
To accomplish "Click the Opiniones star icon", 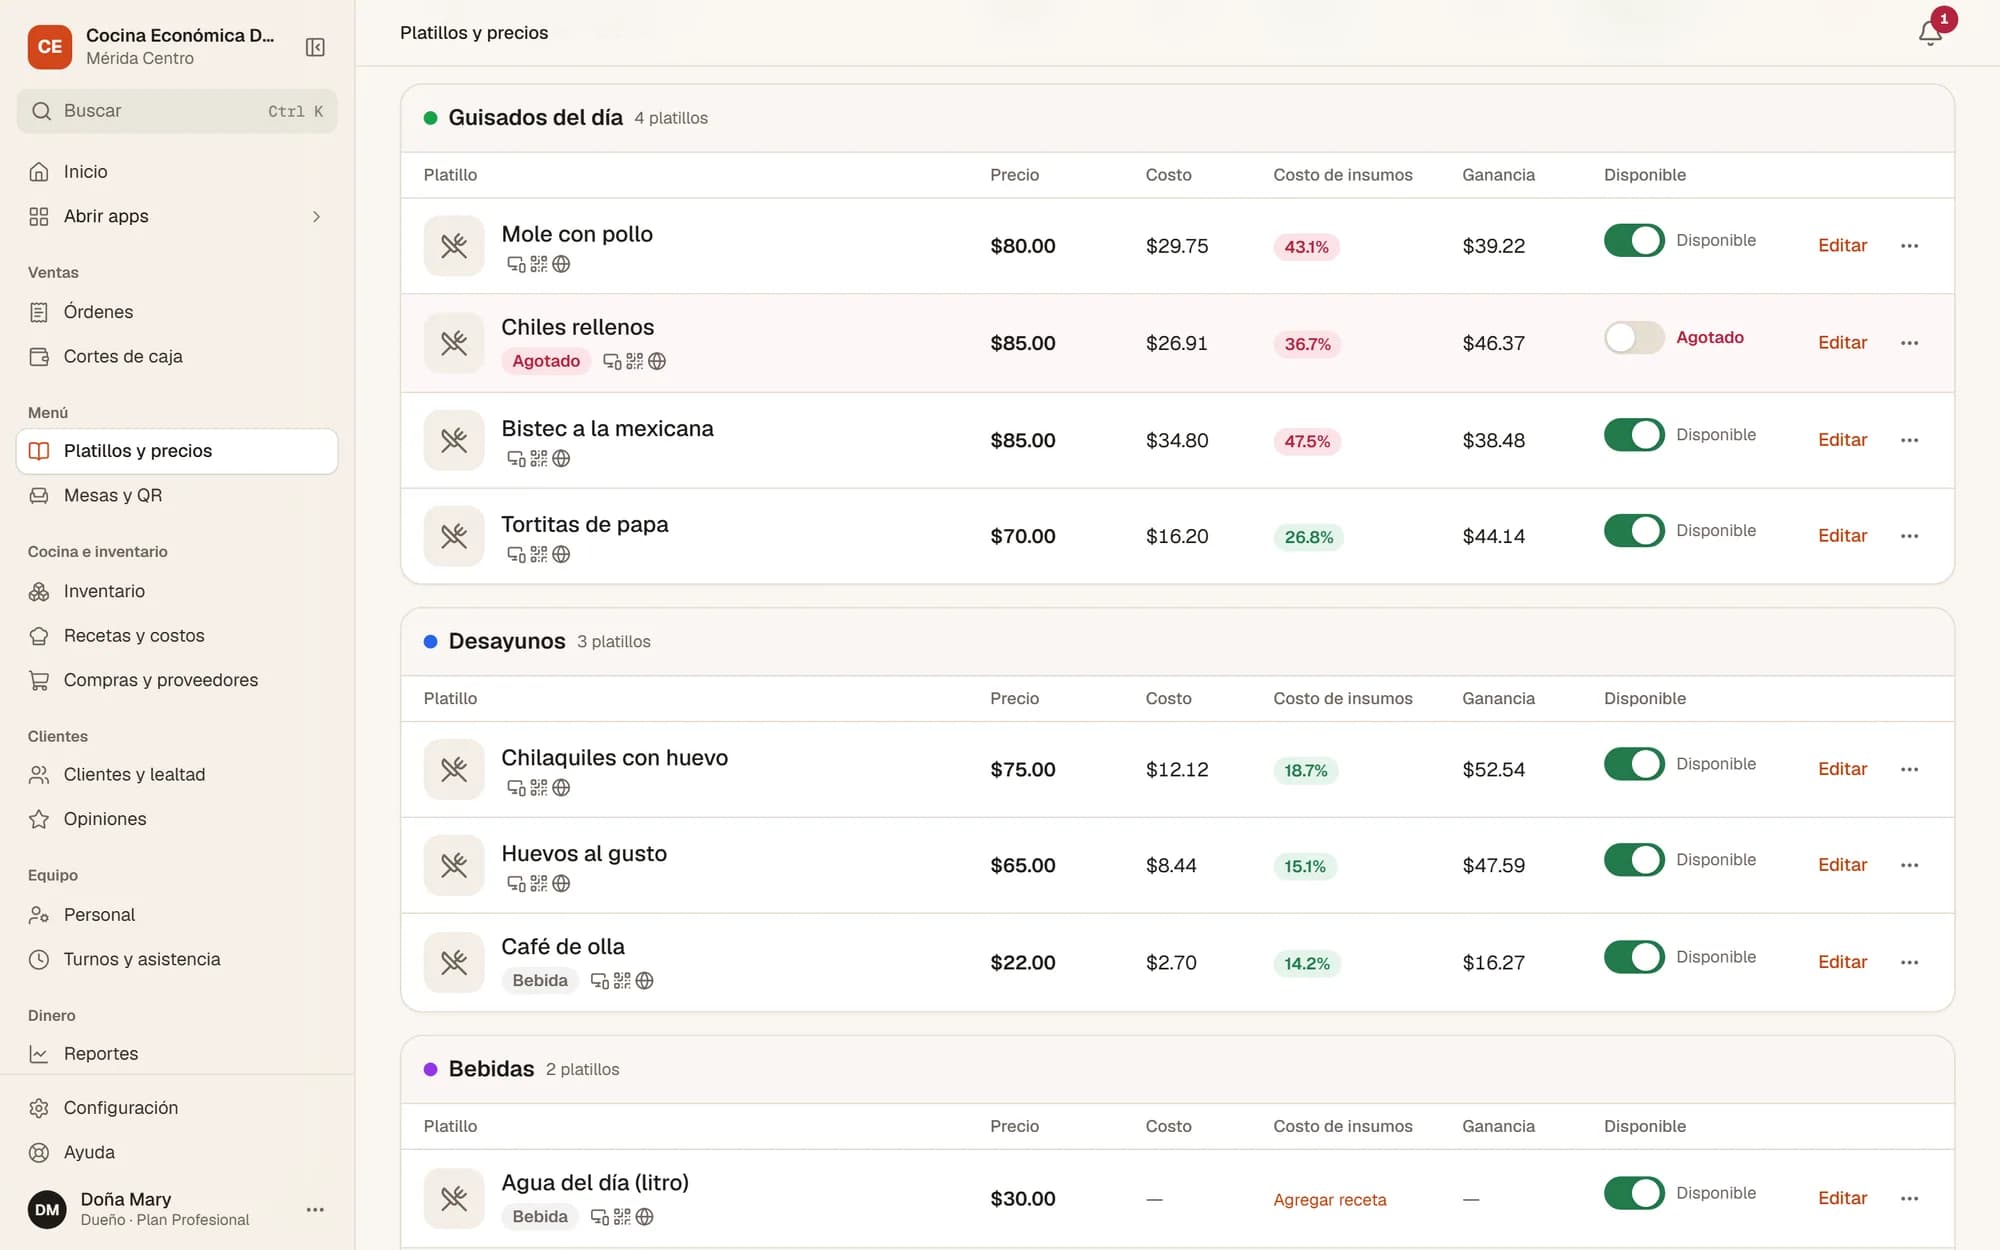I will click(x=39, y=819).
